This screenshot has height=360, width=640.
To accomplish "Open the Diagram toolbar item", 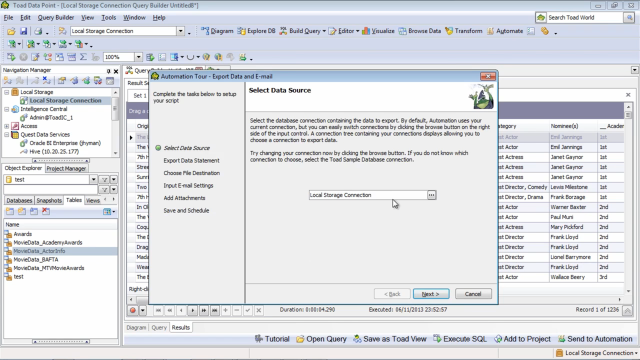I will coord(217,31).
